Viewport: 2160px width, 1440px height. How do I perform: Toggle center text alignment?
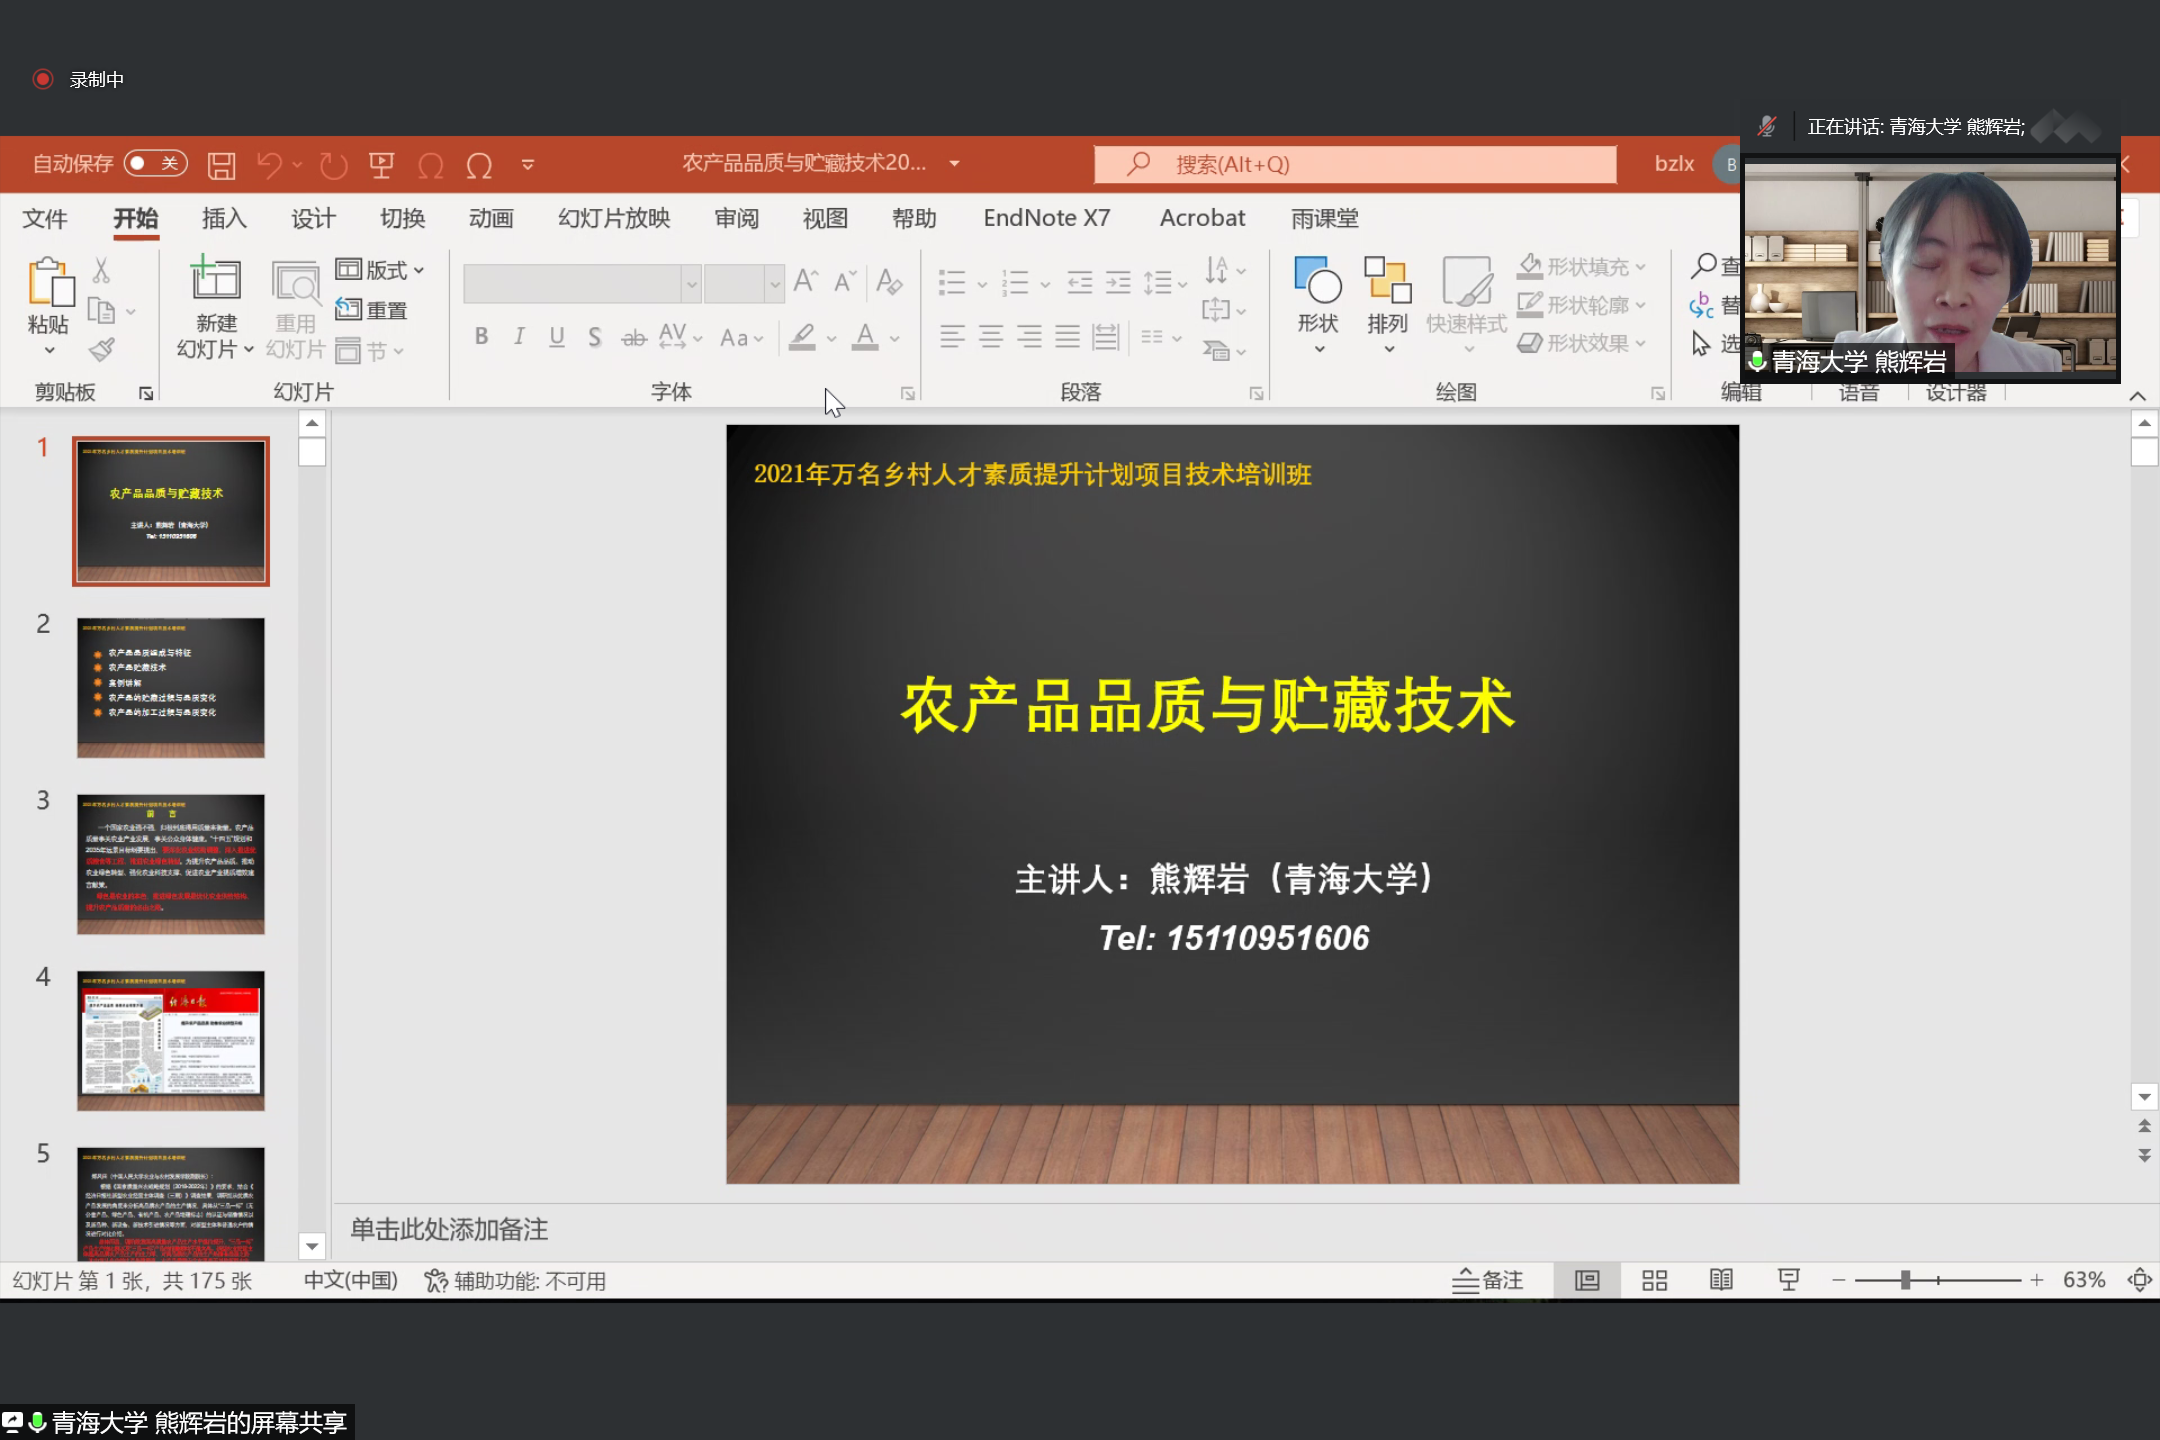click(x=991, y=337)
